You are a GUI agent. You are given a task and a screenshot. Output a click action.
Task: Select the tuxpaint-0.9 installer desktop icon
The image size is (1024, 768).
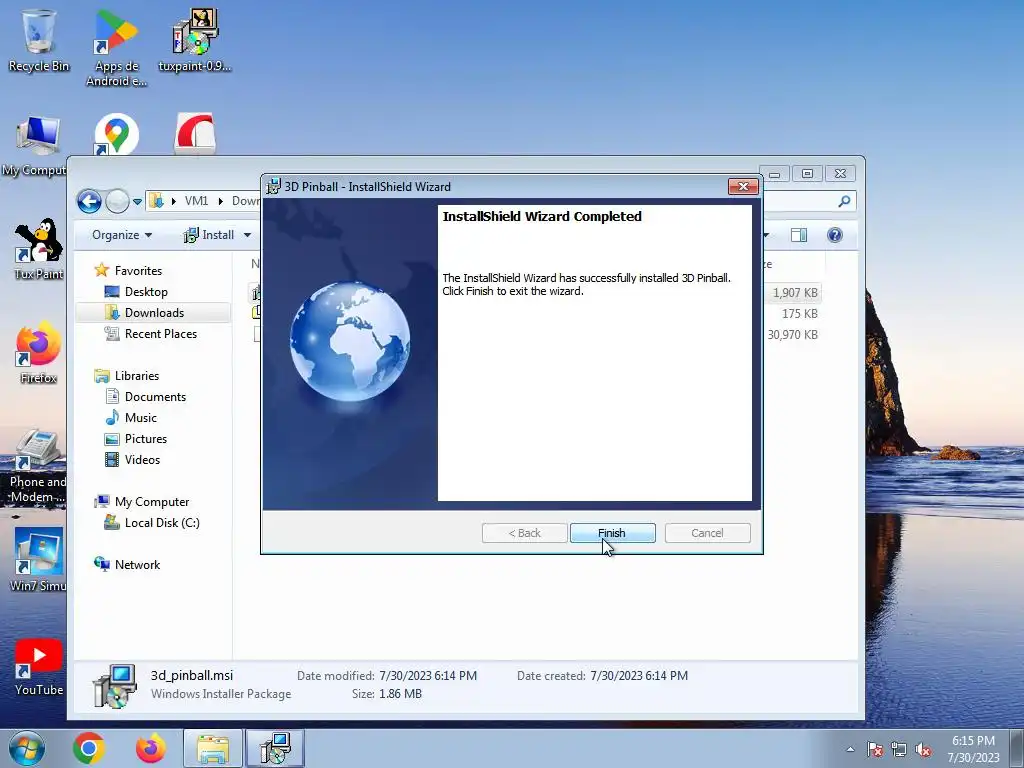[195, 40]
